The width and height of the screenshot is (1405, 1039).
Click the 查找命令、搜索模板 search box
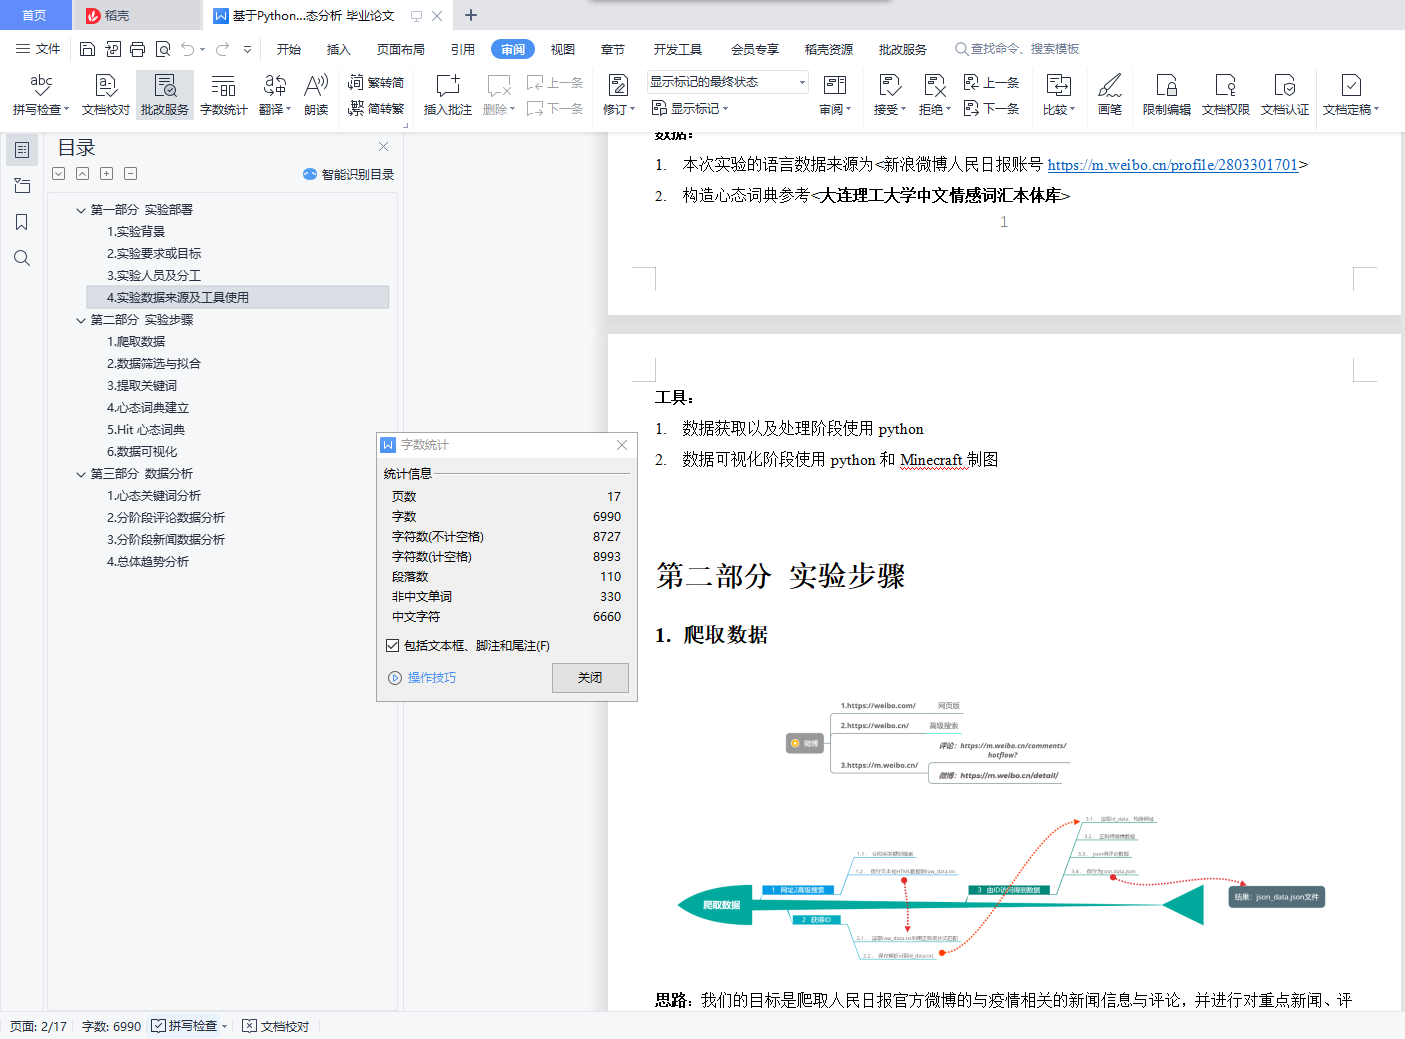coord(1017,49)
